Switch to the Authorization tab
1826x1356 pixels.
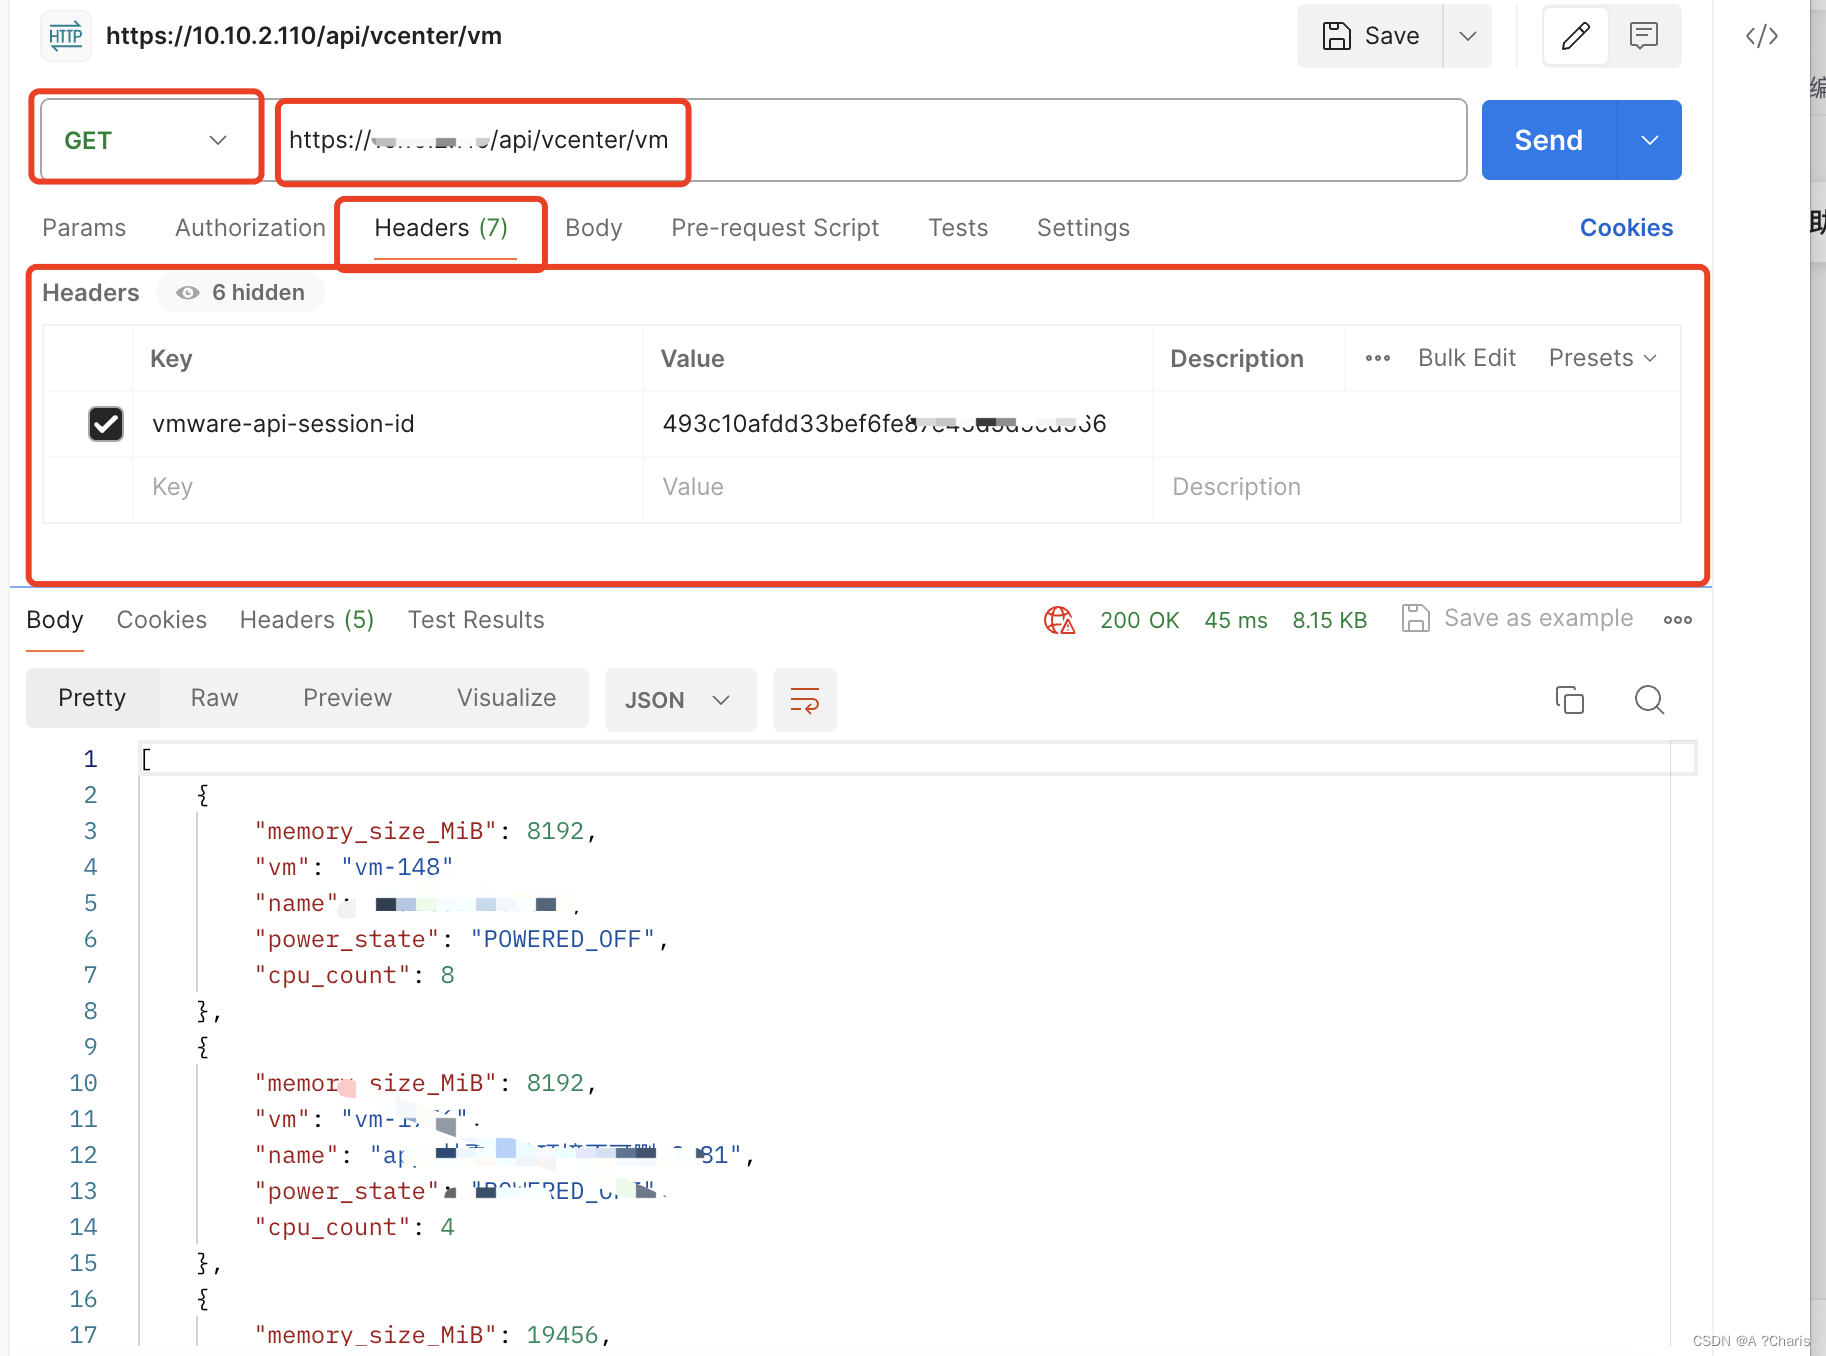point(250,228)
